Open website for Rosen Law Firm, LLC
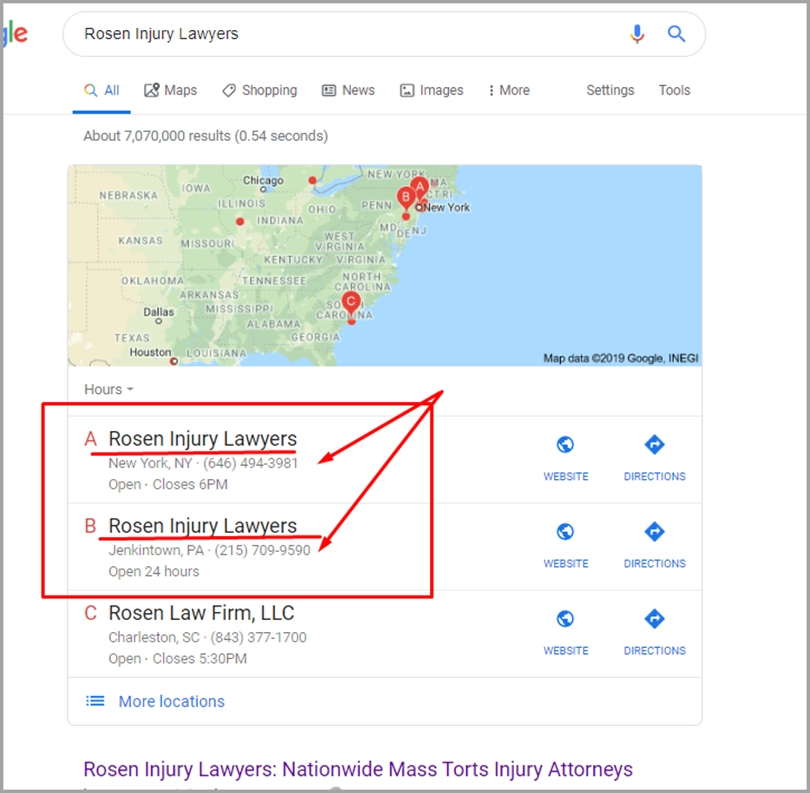810x793 pixels. [565, 631]
